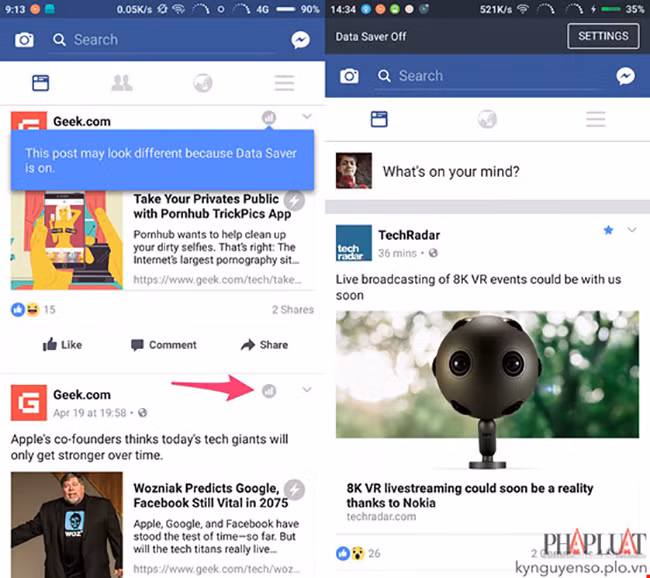The image size is (650, 578).
Task: Open 'Apr 19 at 19:58' timestamp
Action: click(90, 413)
